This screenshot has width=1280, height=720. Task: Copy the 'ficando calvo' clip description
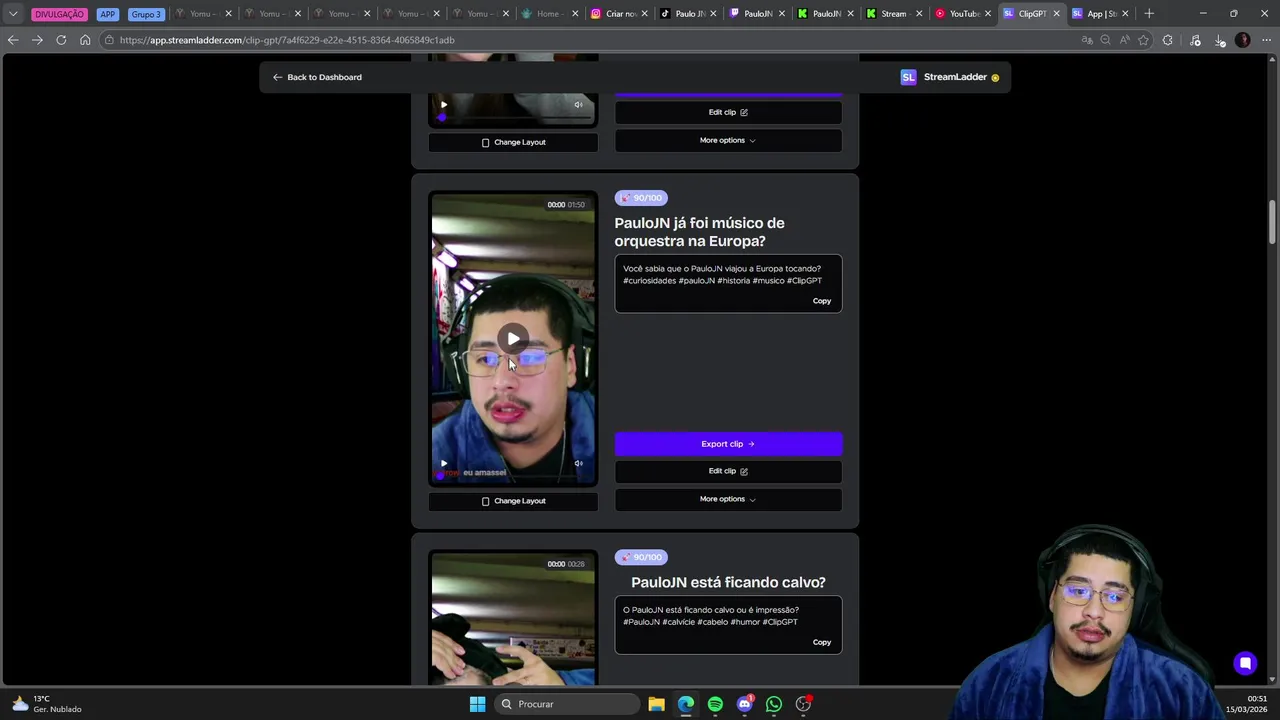821,642
